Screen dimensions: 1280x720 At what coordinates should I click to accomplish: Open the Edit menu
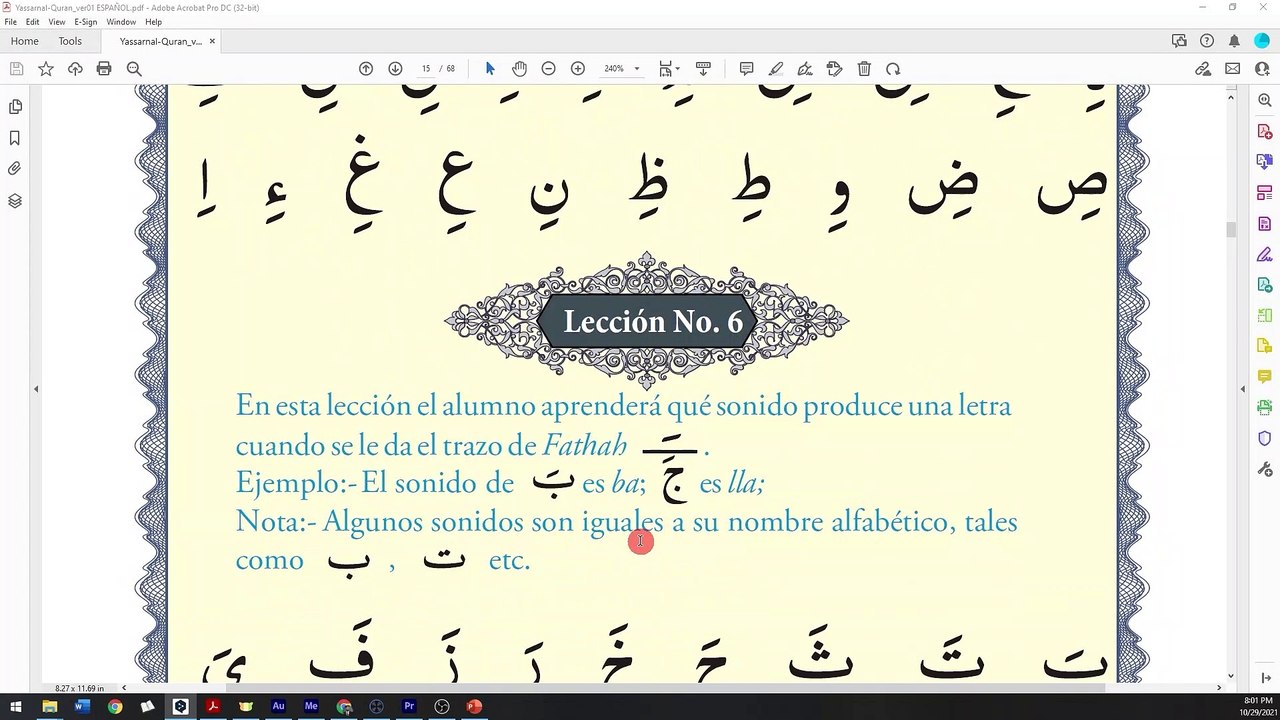33,22
